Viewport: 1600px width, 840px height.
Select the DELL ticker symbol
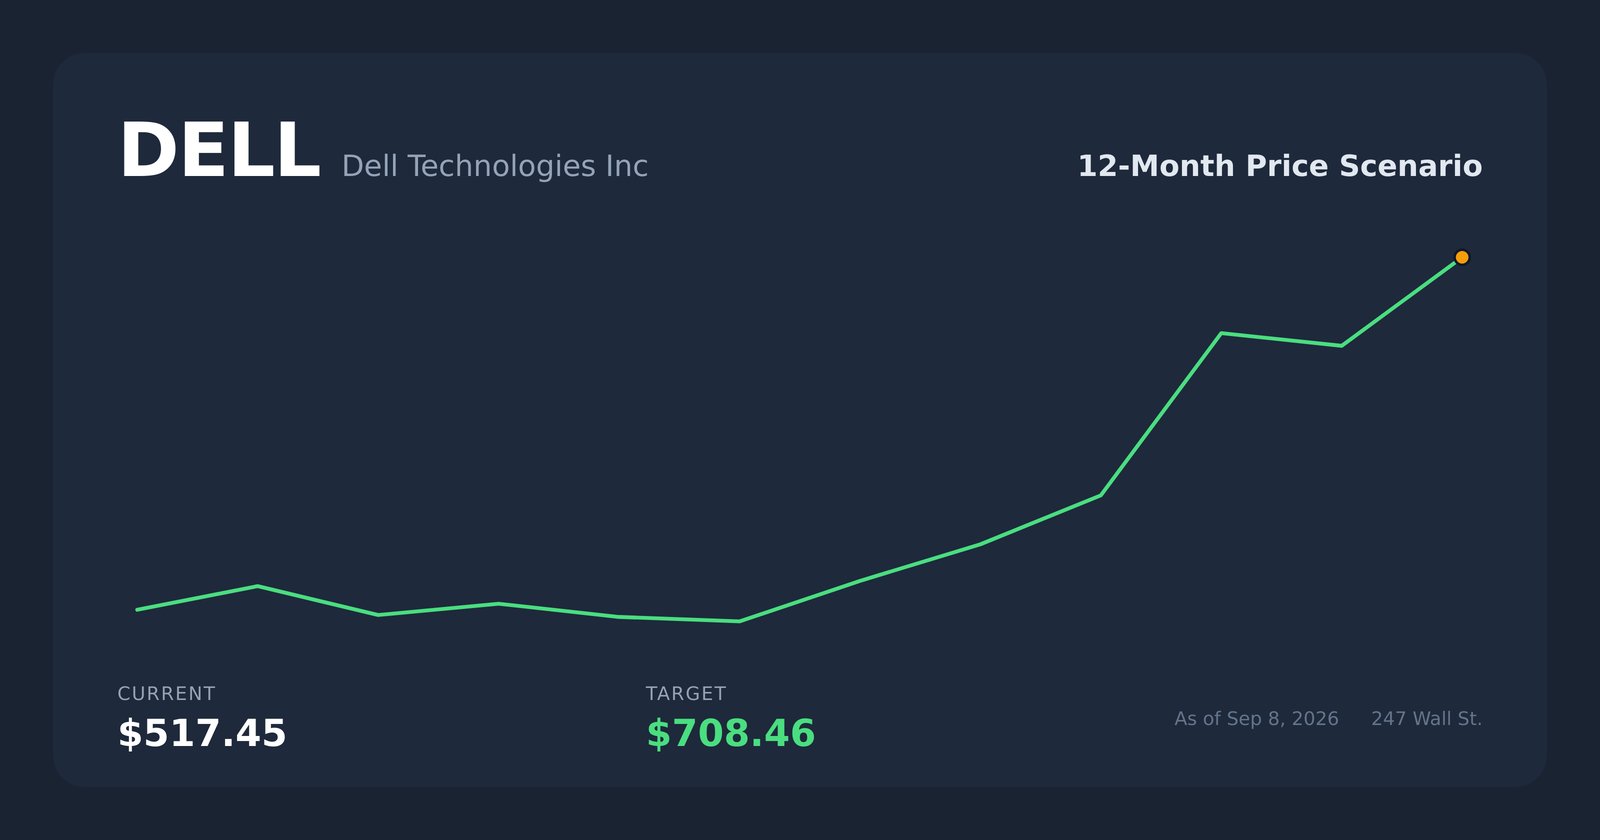(219, 152)
